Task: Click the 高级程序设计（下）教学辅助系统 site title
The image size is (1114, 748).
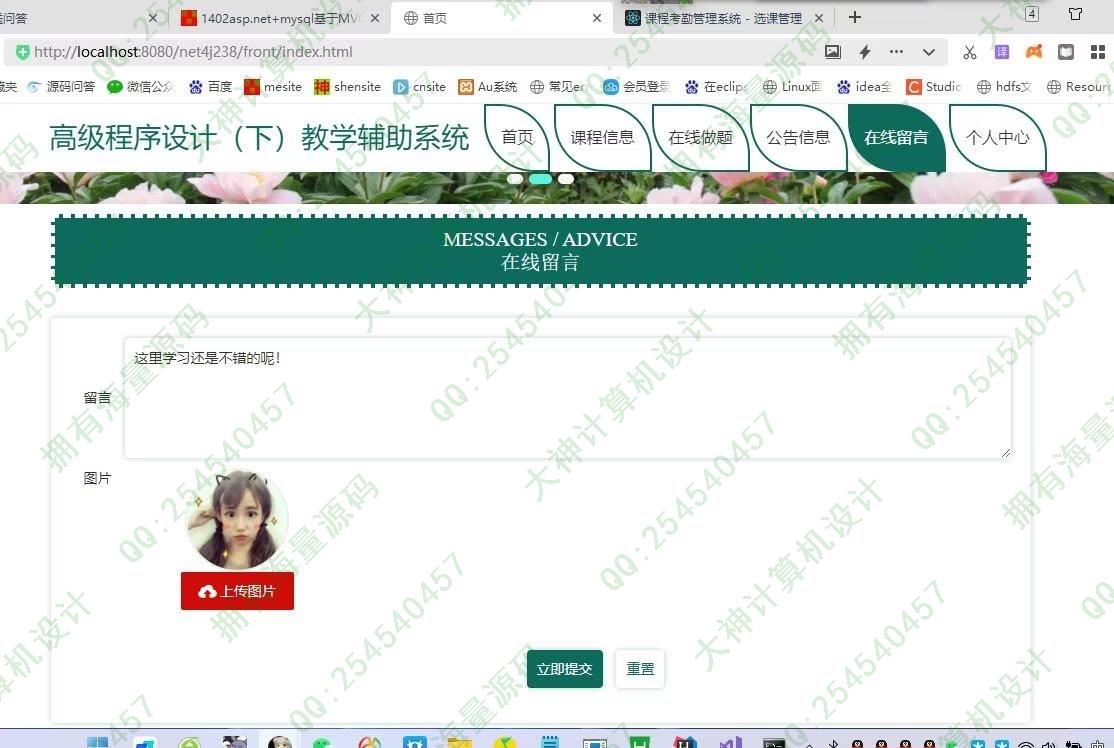Action: [x=259, y=138]
